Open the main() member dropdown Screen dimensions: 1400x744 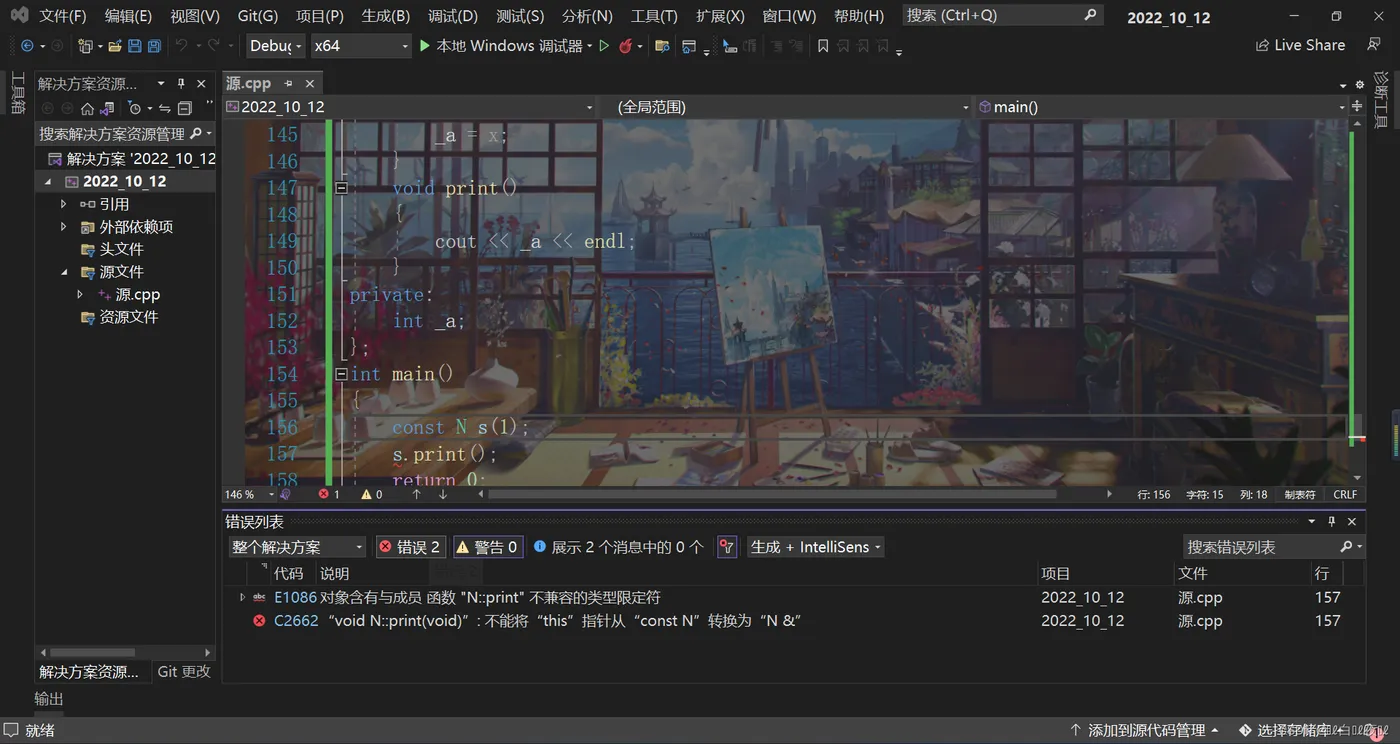(x=1162, y=107)
